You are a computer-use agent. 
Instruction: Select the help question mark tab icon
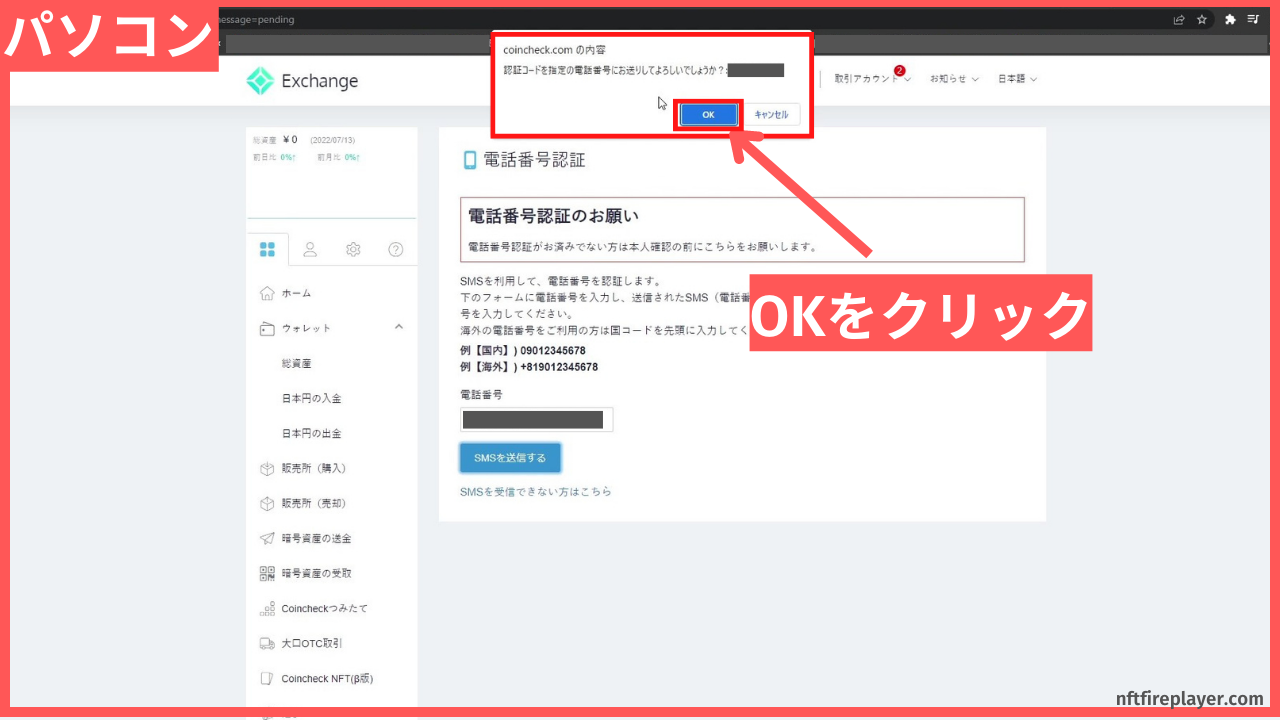(x=396, y=249)
